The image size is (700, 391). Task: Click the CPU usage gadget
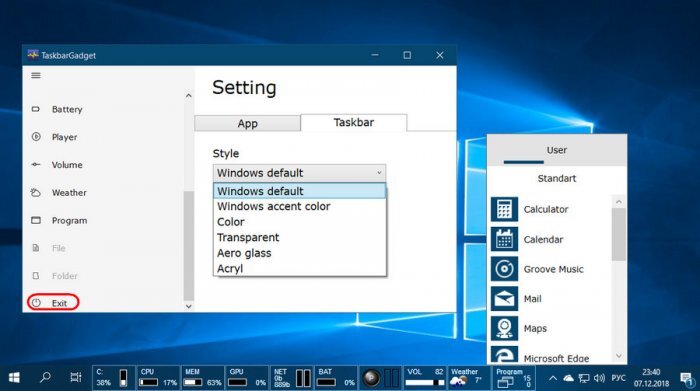tap(158, 378)
